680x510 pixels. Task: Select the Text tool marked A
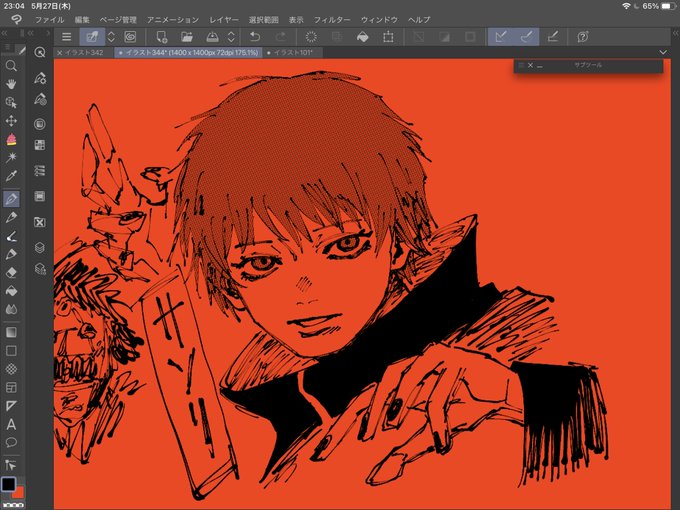(x=11, y=424)
